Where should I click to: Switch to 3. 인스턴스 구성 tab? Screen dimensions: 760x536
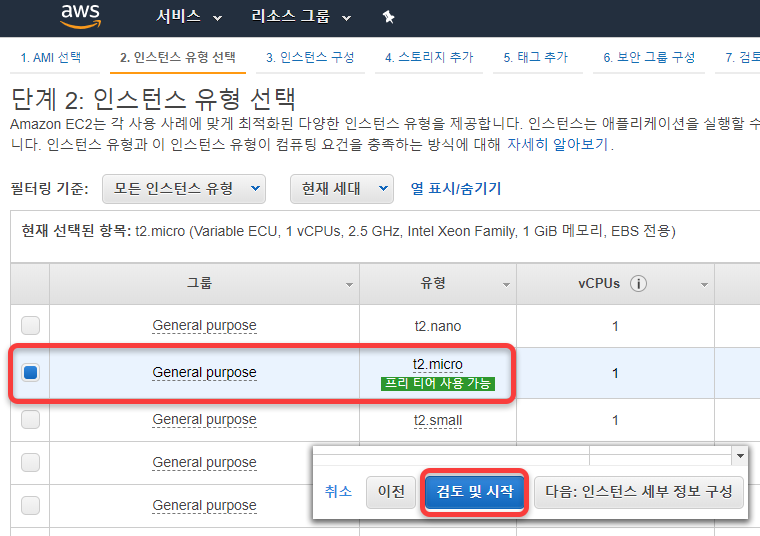310,58
